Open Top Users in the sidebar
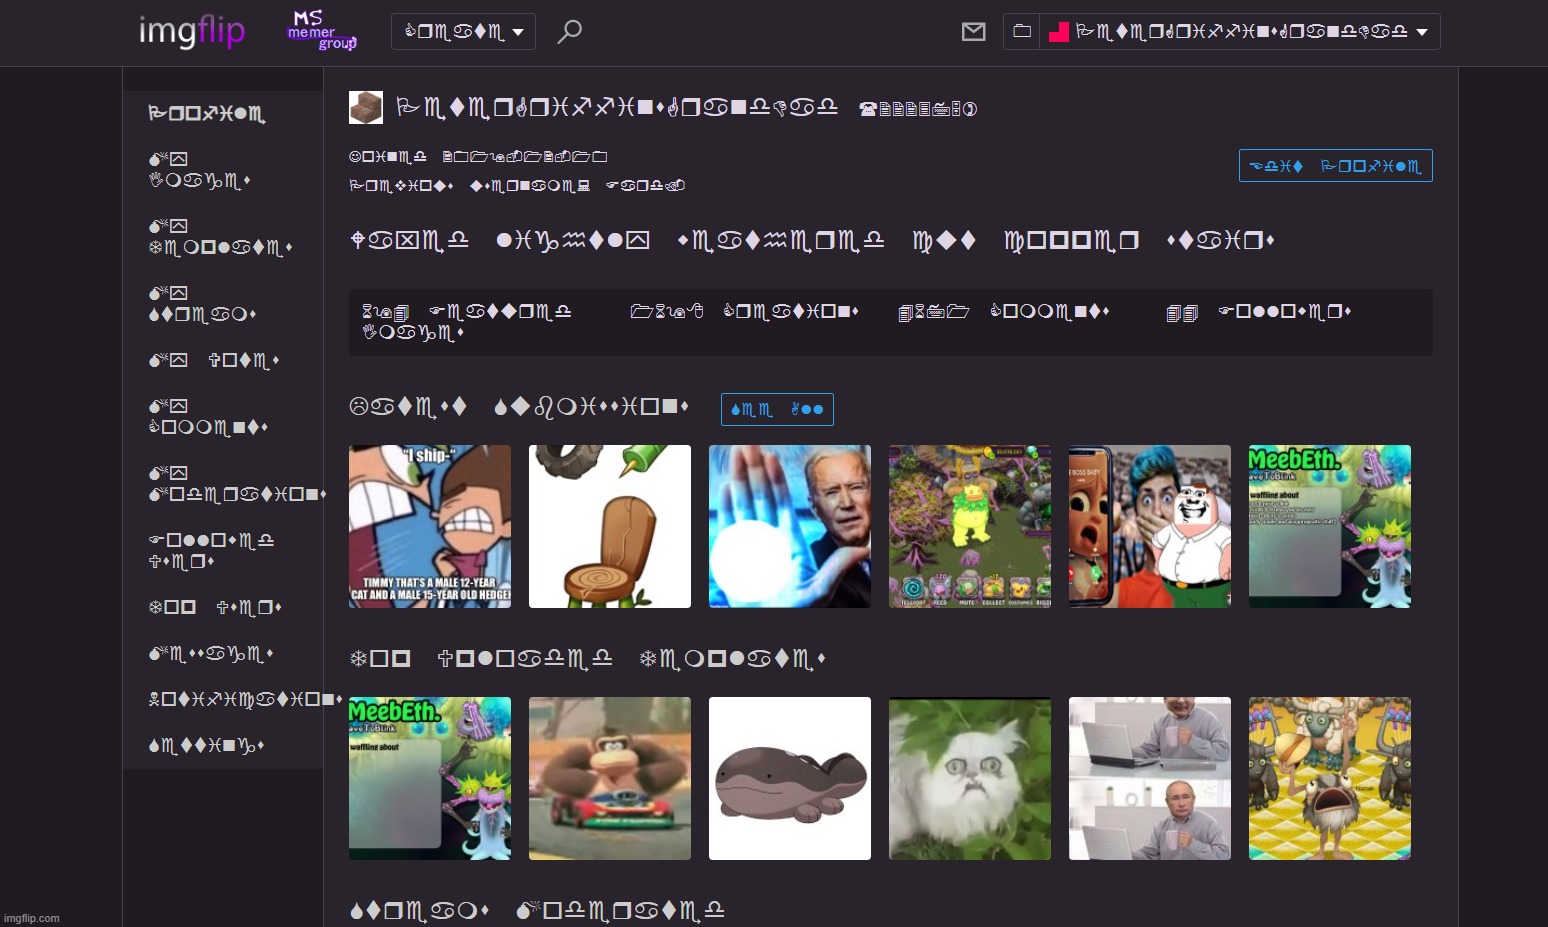 215,607
